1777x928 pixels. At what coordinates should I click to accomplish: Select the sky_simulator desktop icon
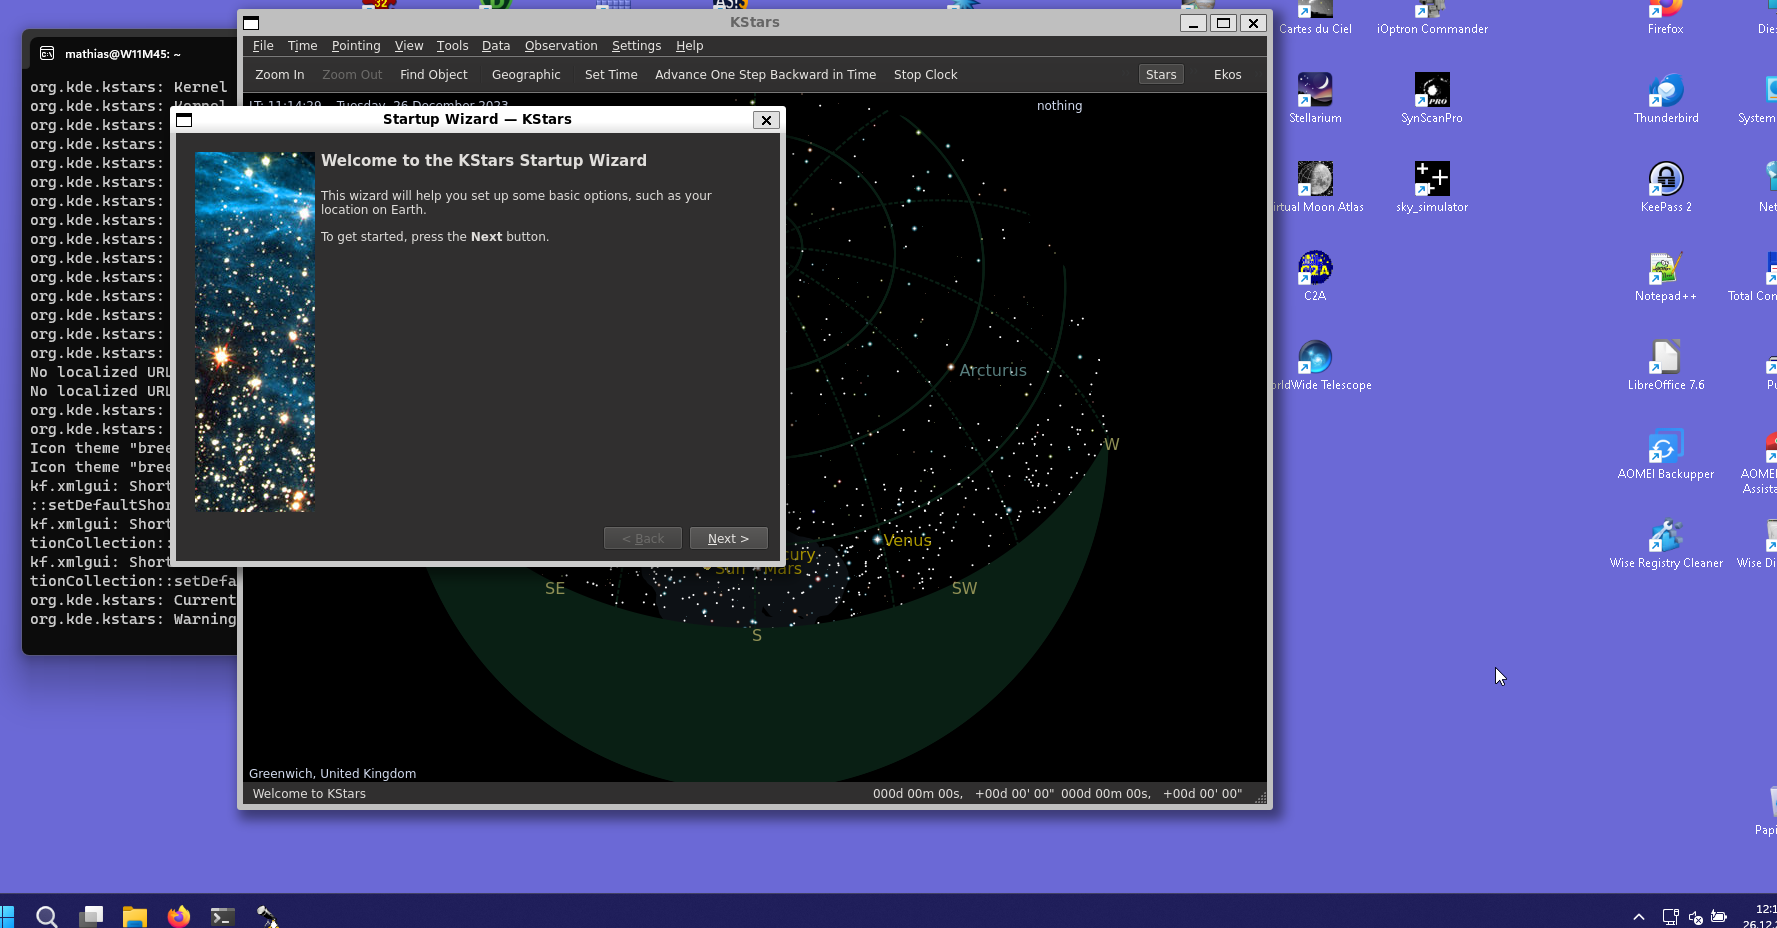coord(1432,187)
